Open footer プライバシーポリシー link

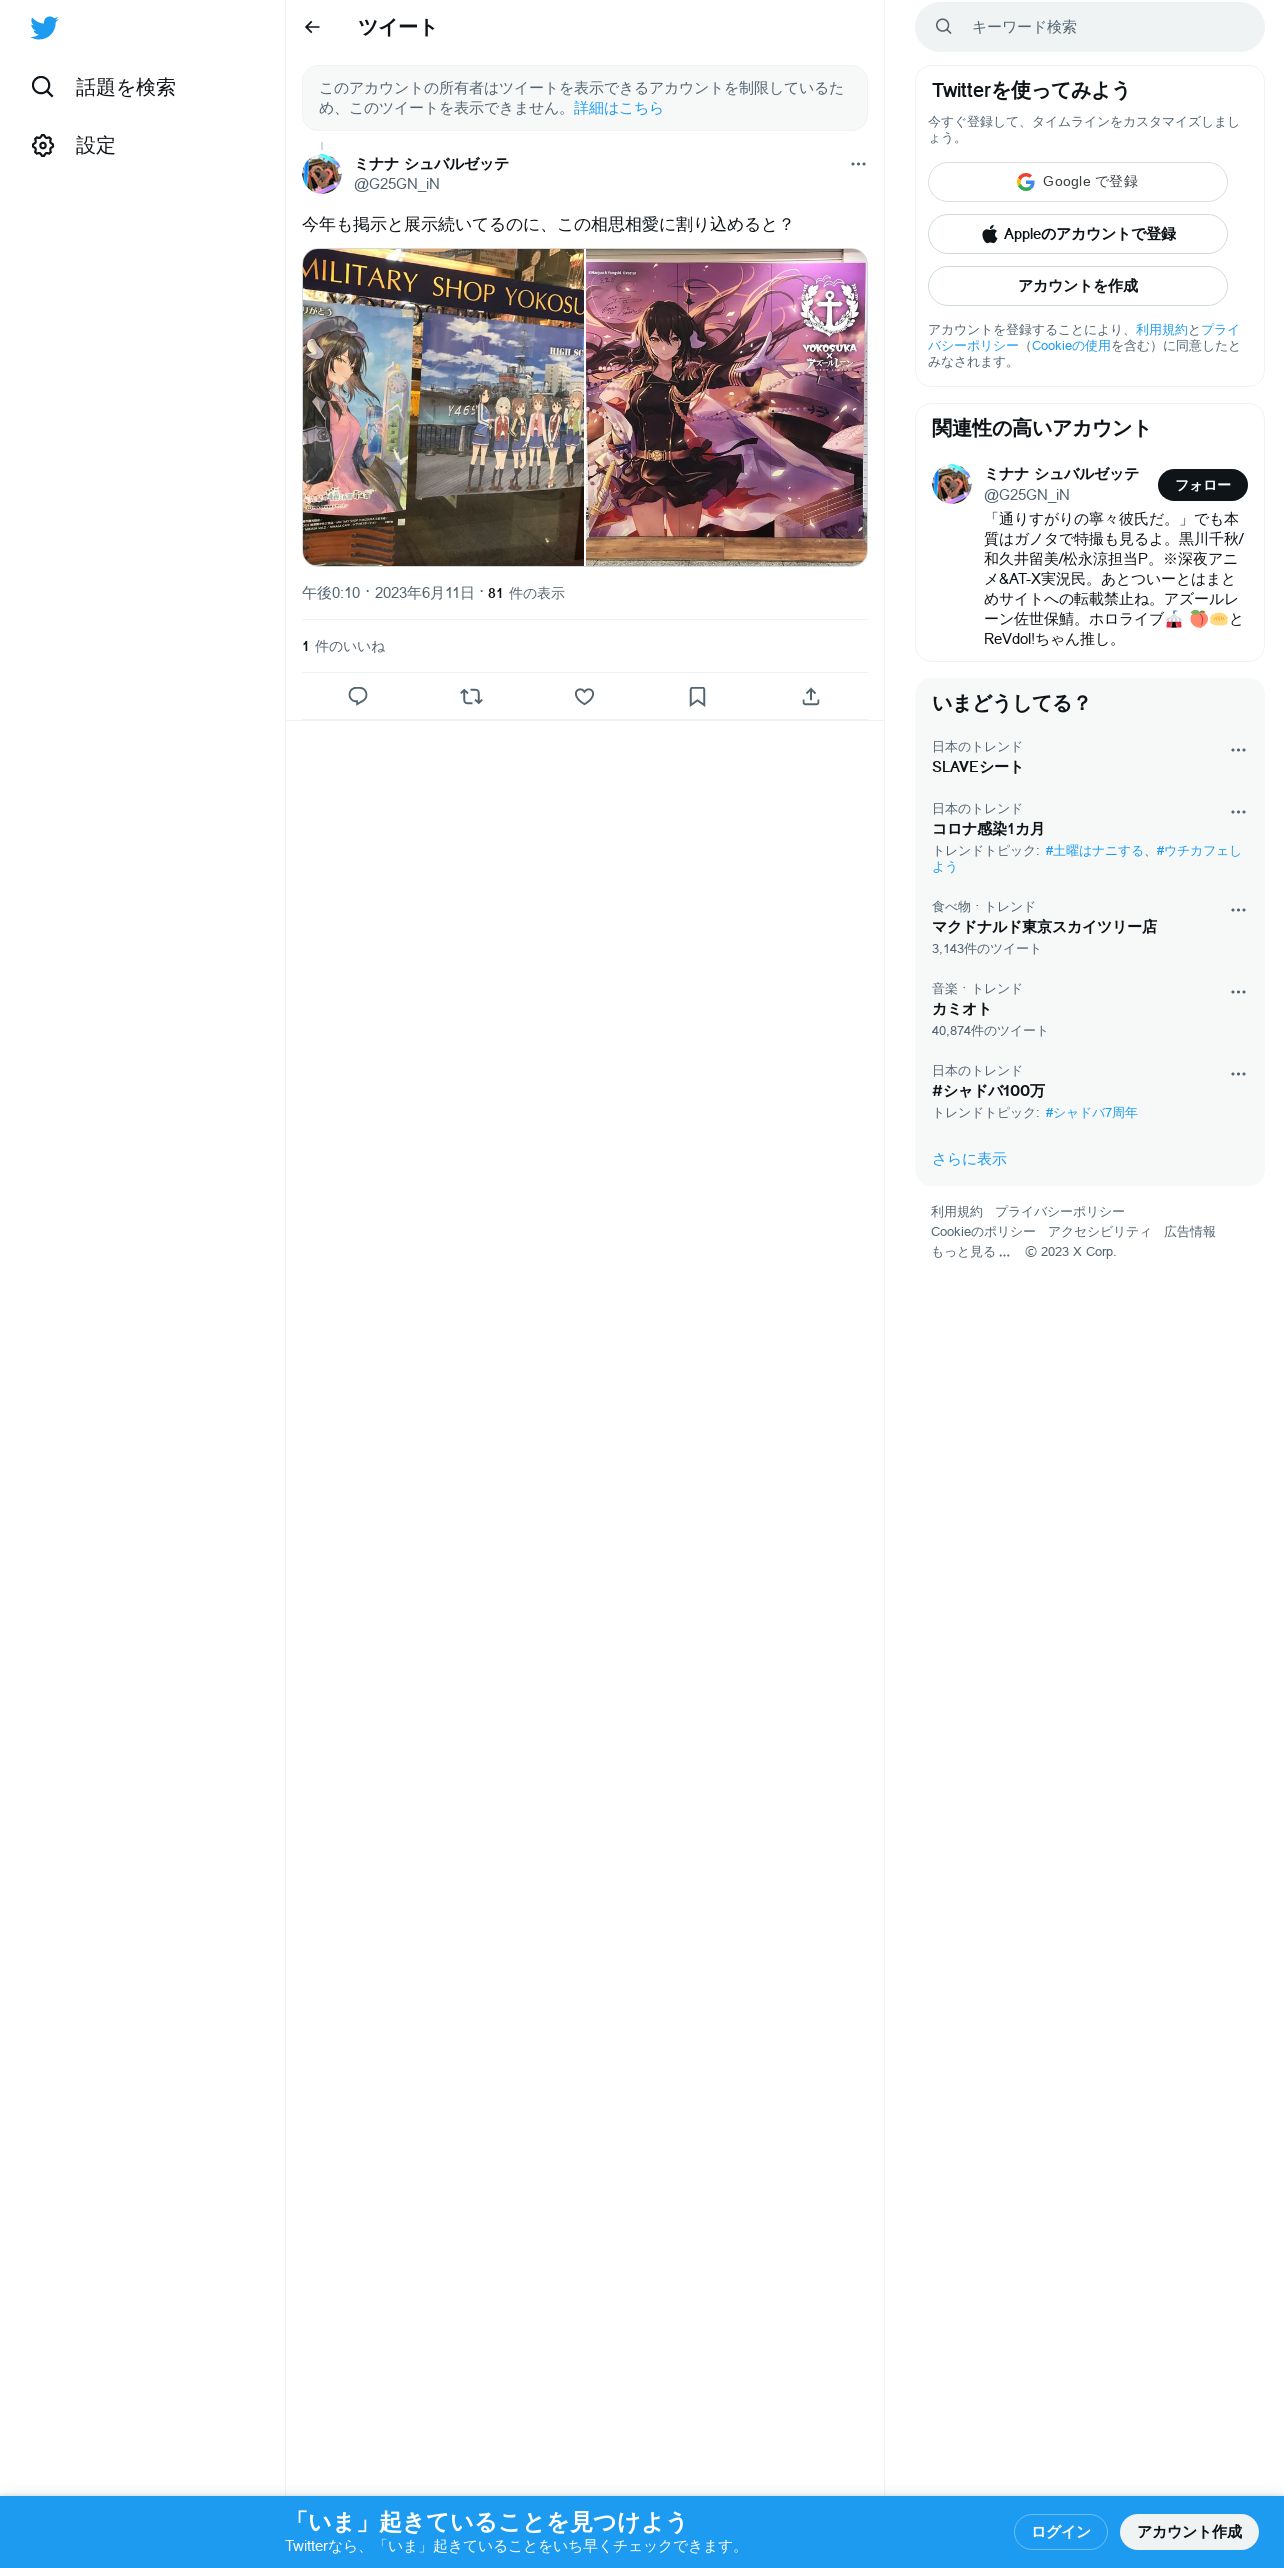[1060, 1212]
